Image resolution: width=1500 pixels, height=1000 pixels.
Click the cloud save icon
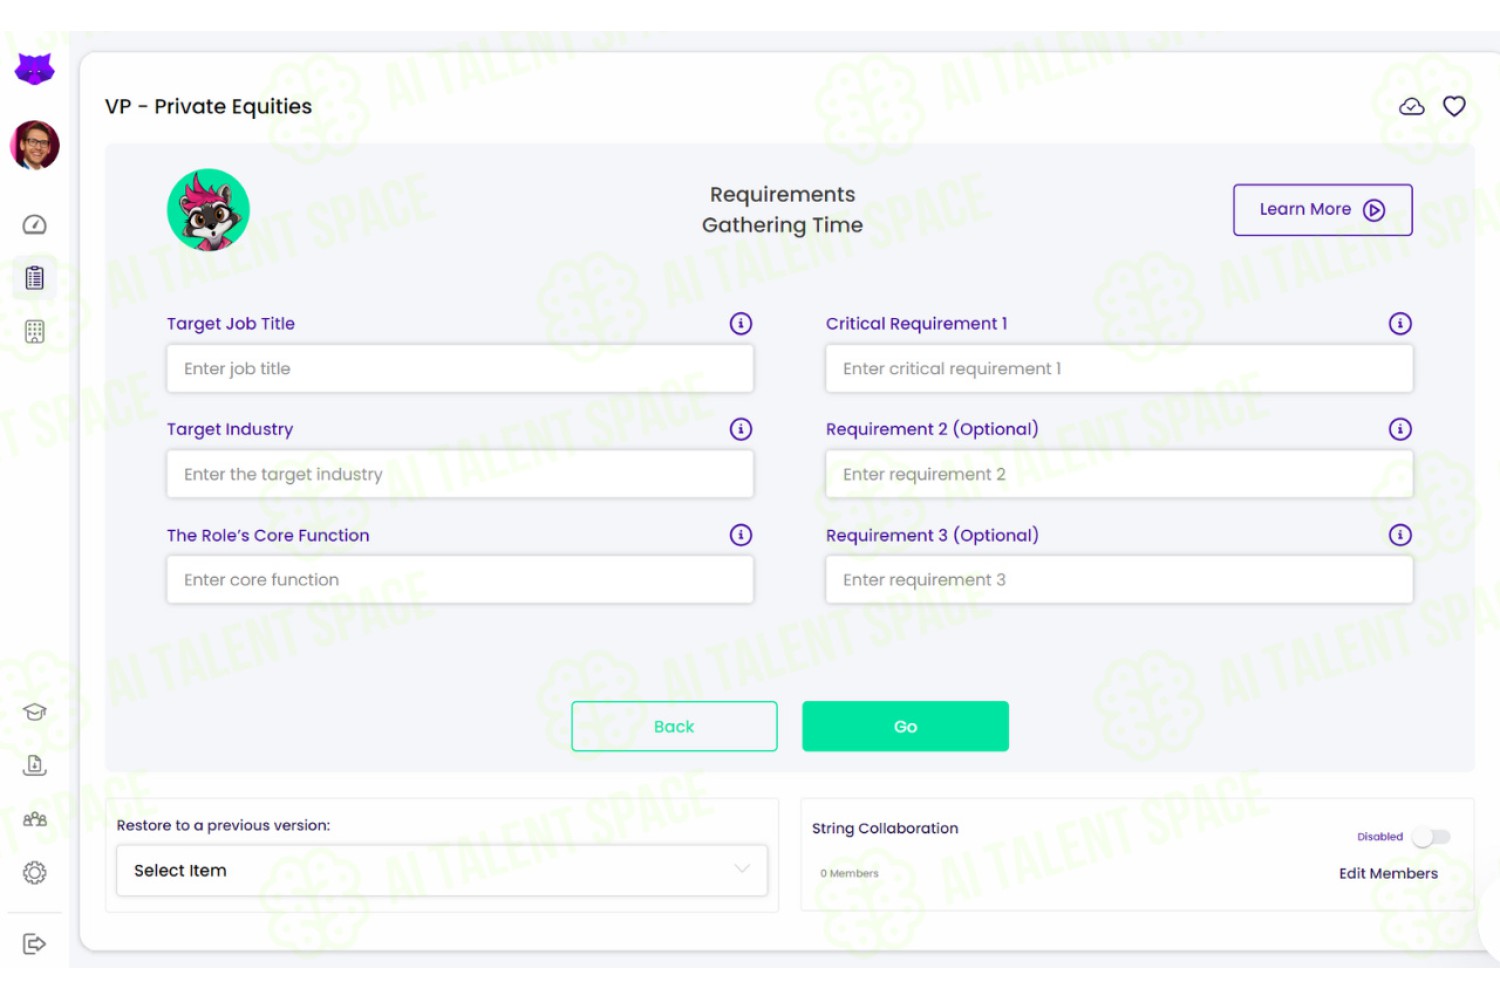1411,106
